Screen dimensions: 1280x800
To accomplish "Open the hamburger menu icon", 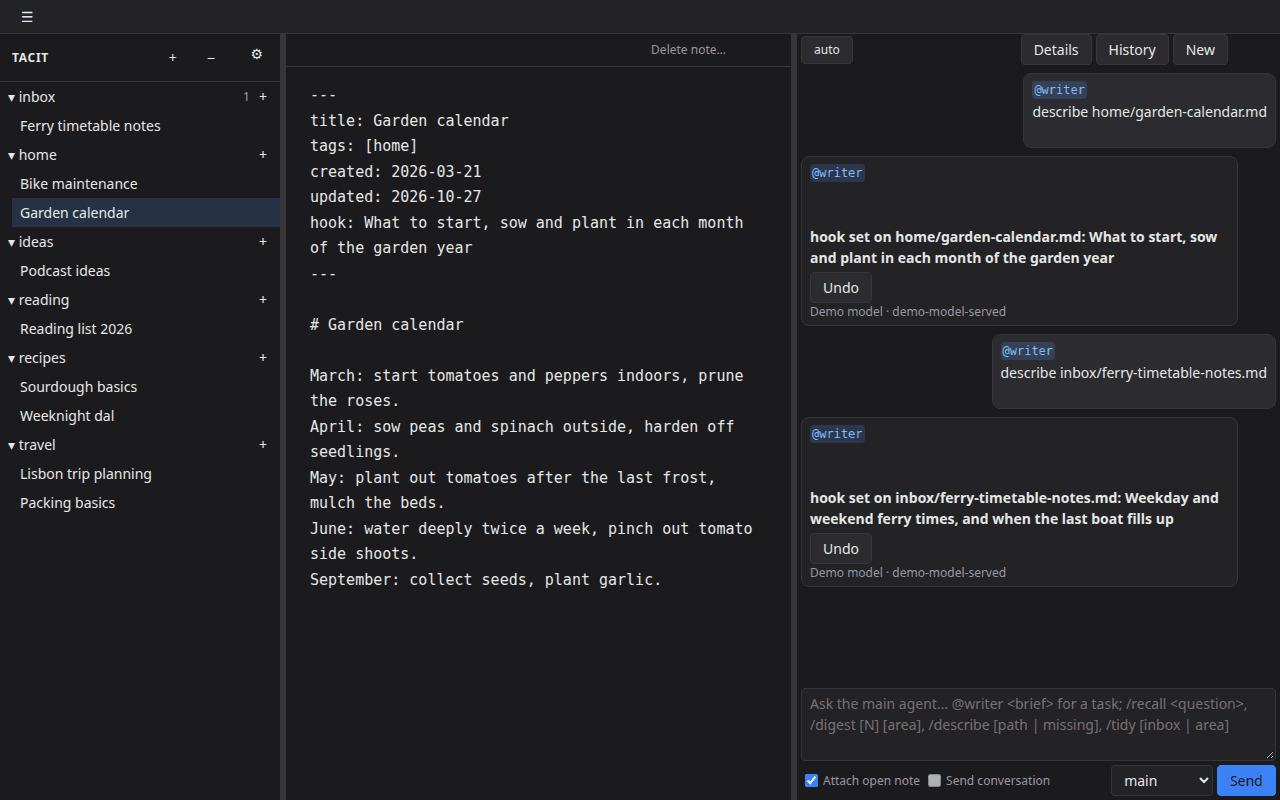I will point(27,17).
